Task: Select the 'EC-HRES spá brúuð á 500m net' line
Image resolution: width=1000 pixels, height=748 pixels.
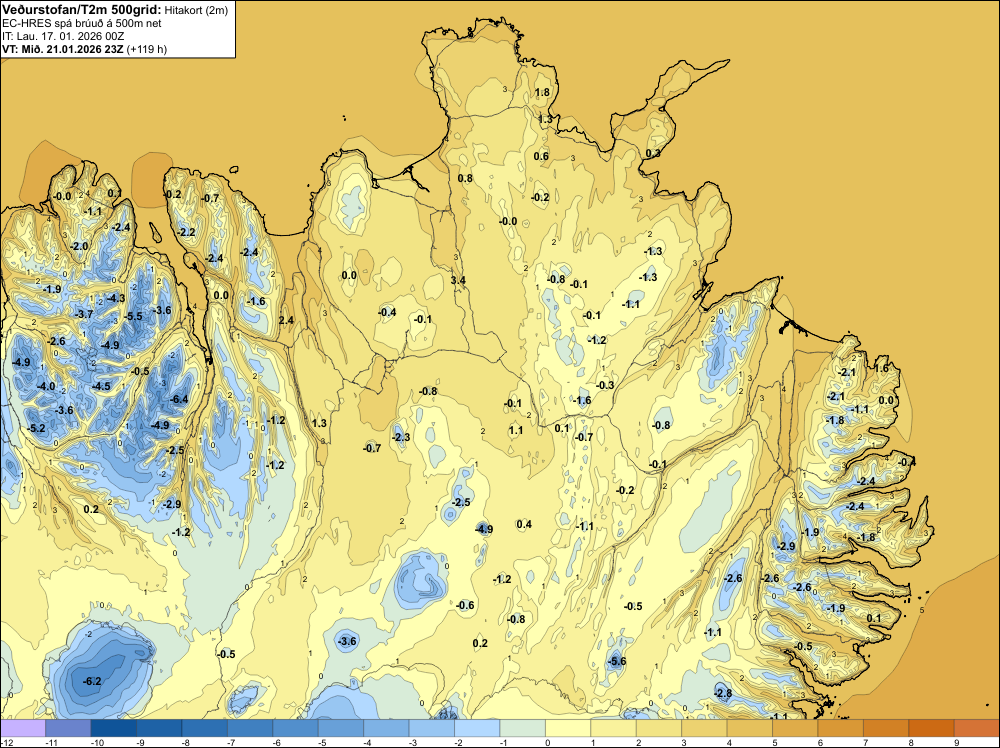Action: 82,24
